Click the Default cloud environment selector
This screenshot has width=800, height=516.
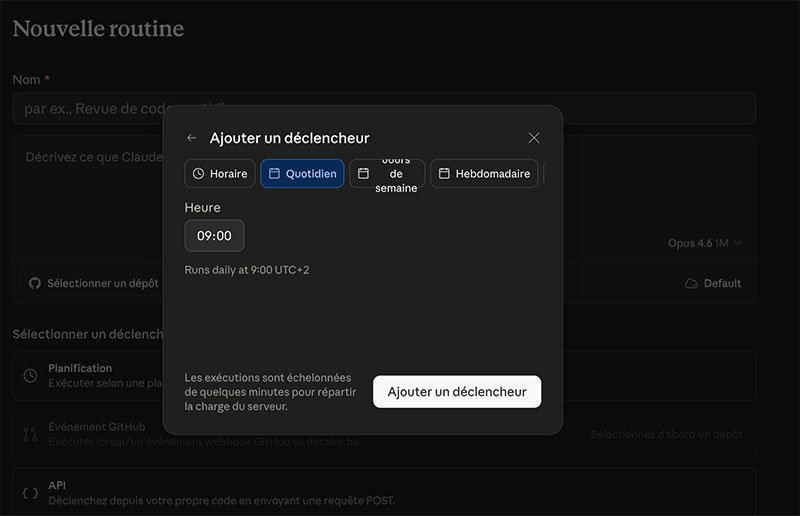[713, 283]
